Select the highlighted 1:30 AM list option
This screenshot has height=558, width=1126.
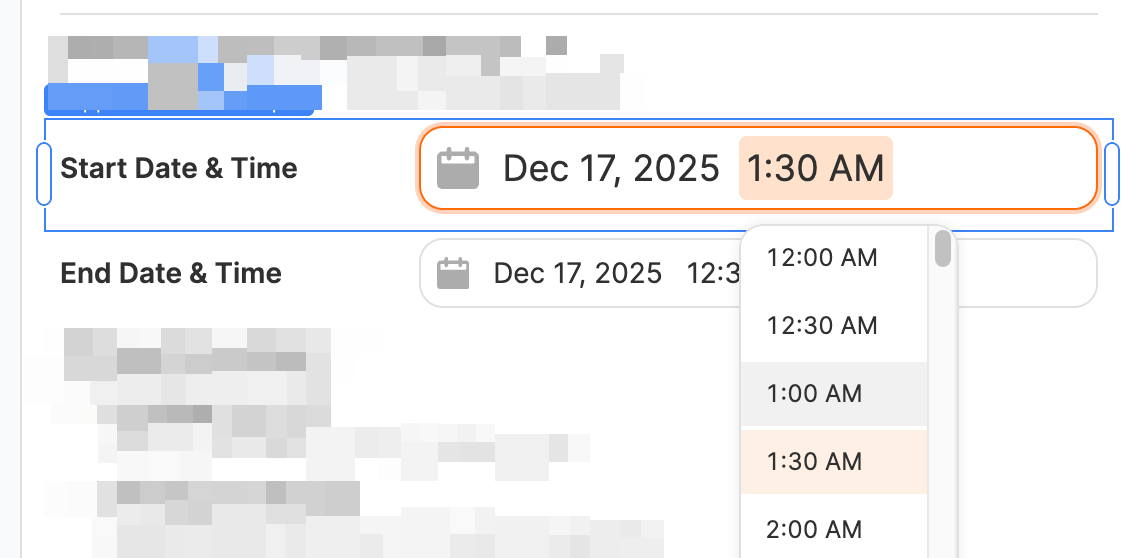(814, 462)
